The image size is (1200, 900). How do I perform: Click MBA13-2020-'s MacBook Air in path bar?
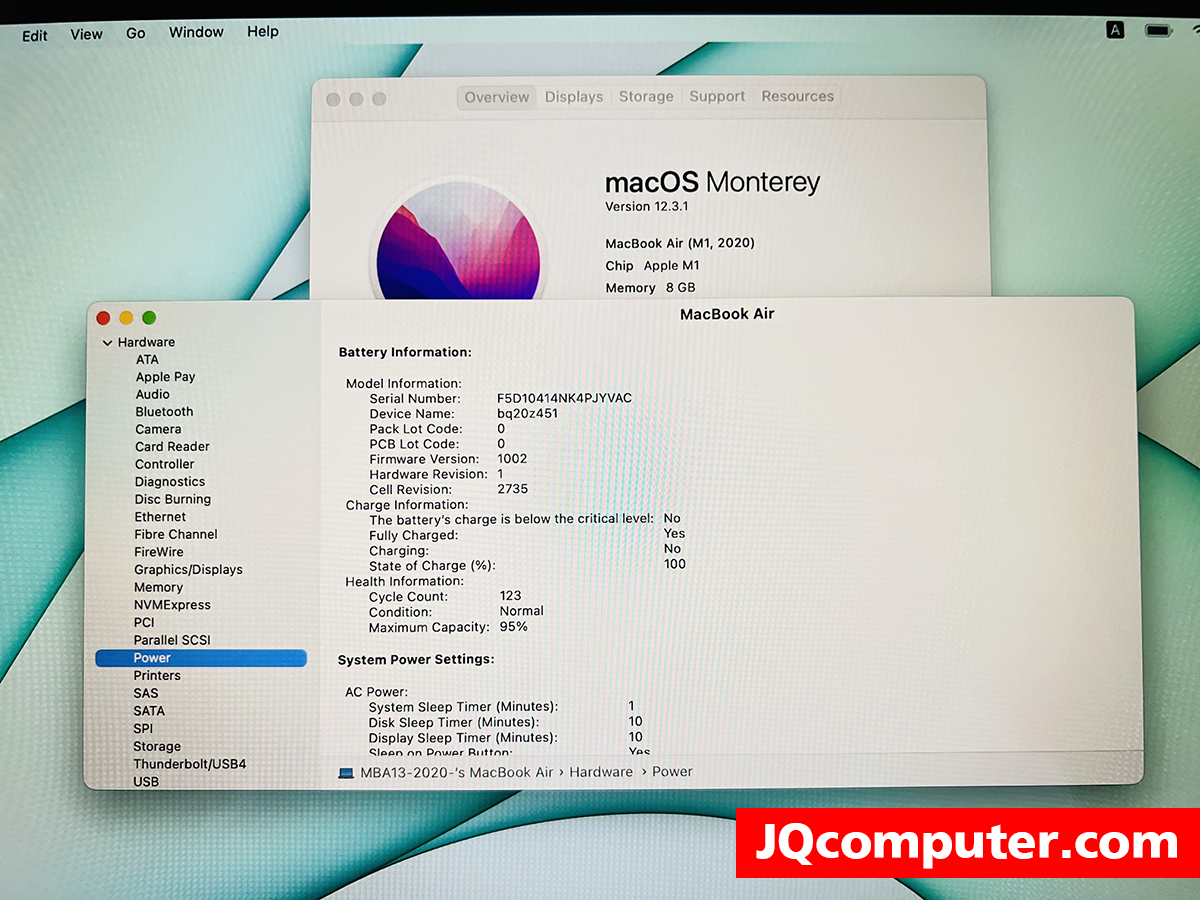457,772
